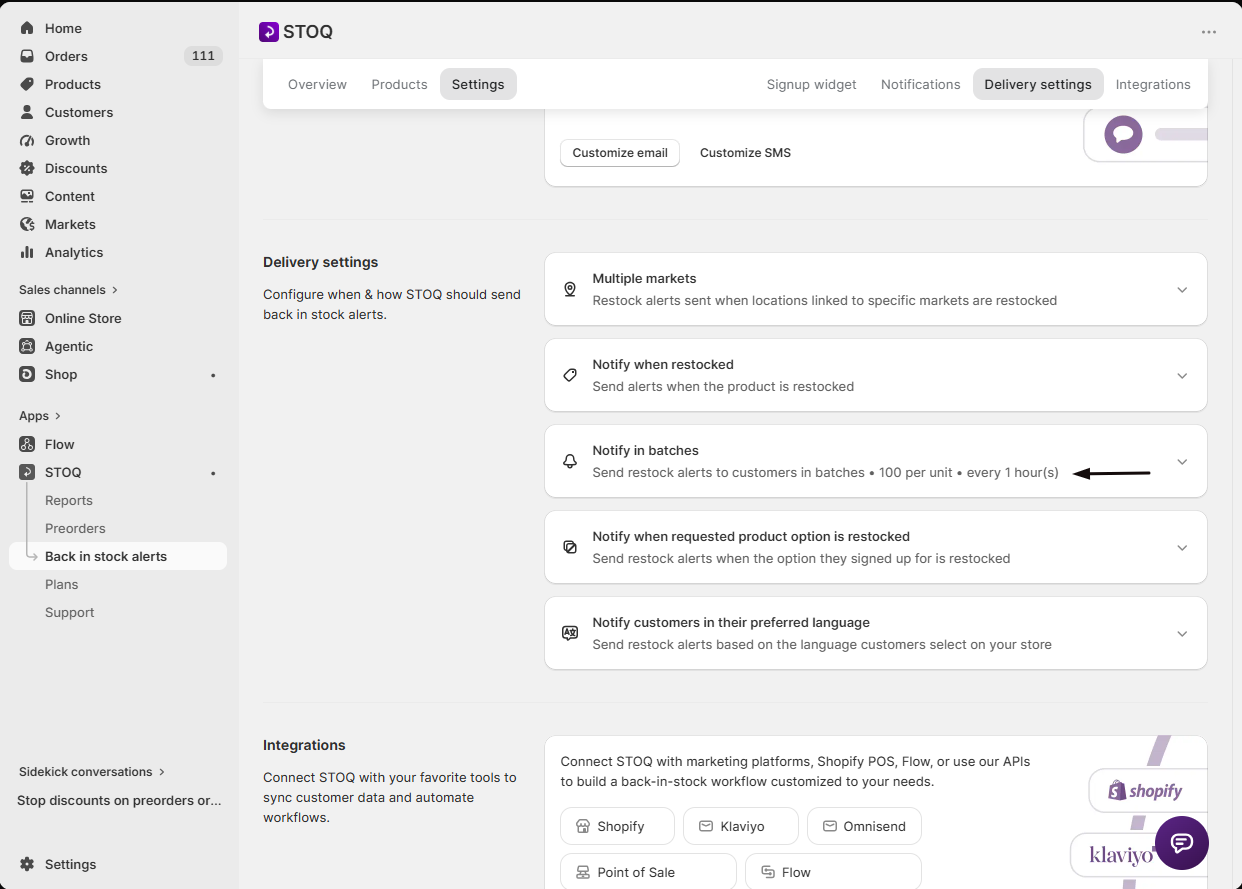Screen dimensions: 1242x889
Task: Click the Shopify integration button
Action: (617, 826)
